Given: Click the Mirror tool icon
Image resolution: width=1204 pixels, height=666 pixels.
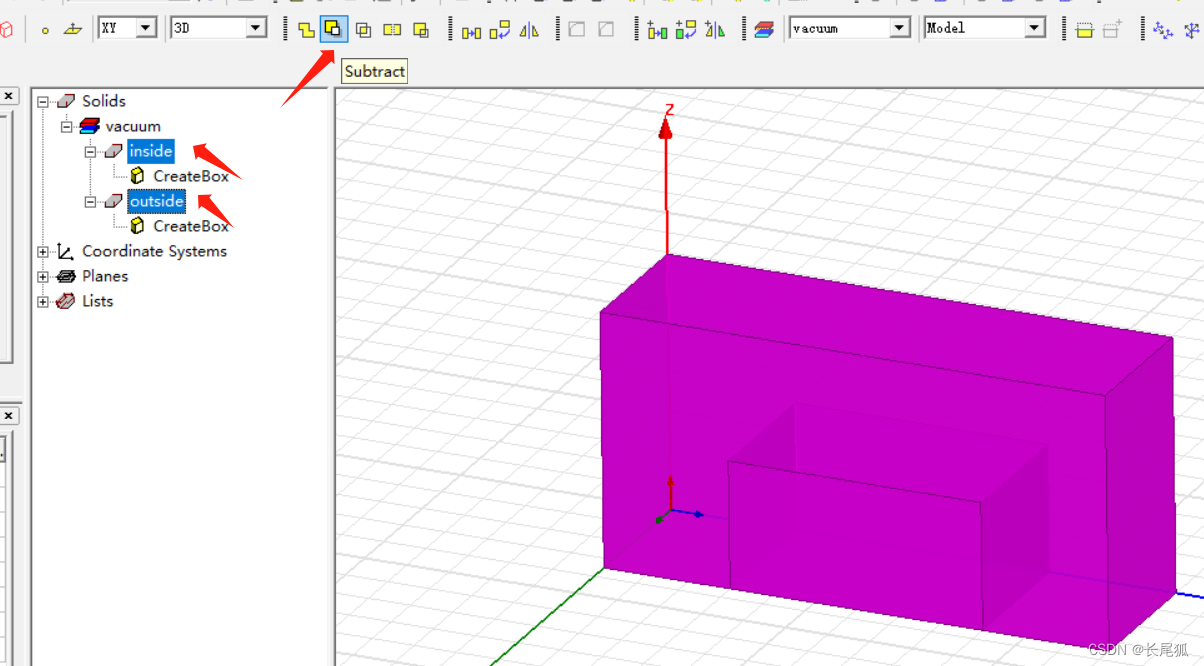Looking at the screenshot, I should tap(530, 29).
